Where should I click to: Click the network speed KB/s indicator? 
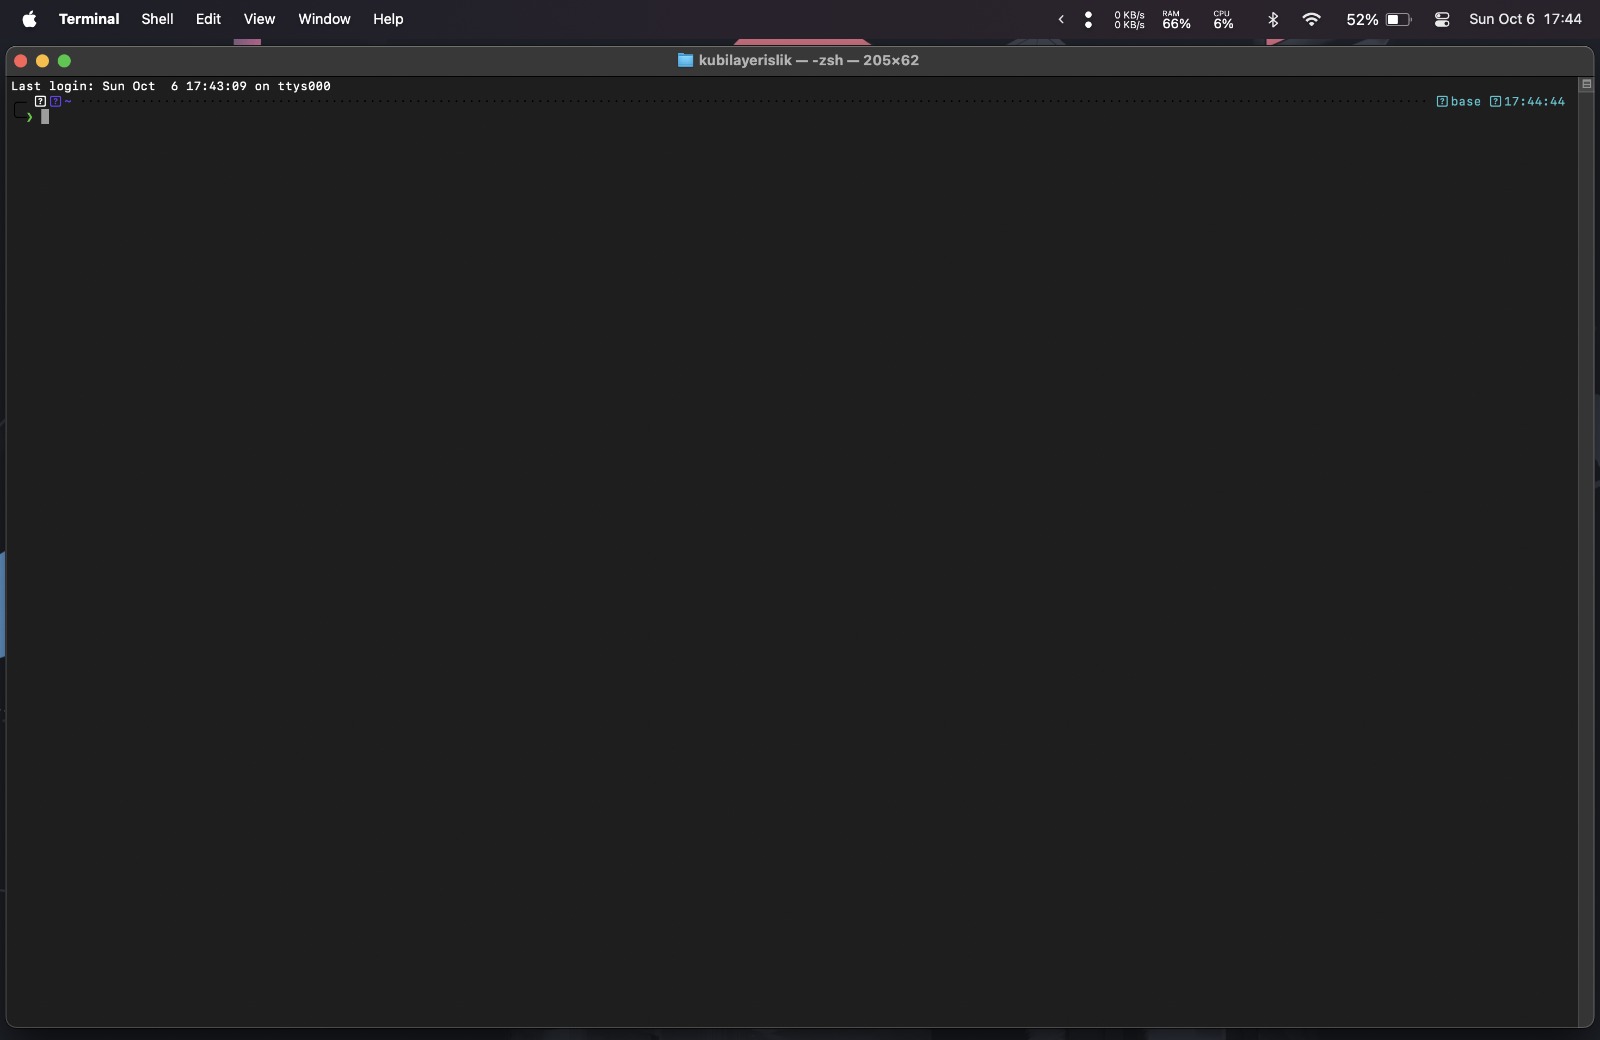click(1129, 19)
